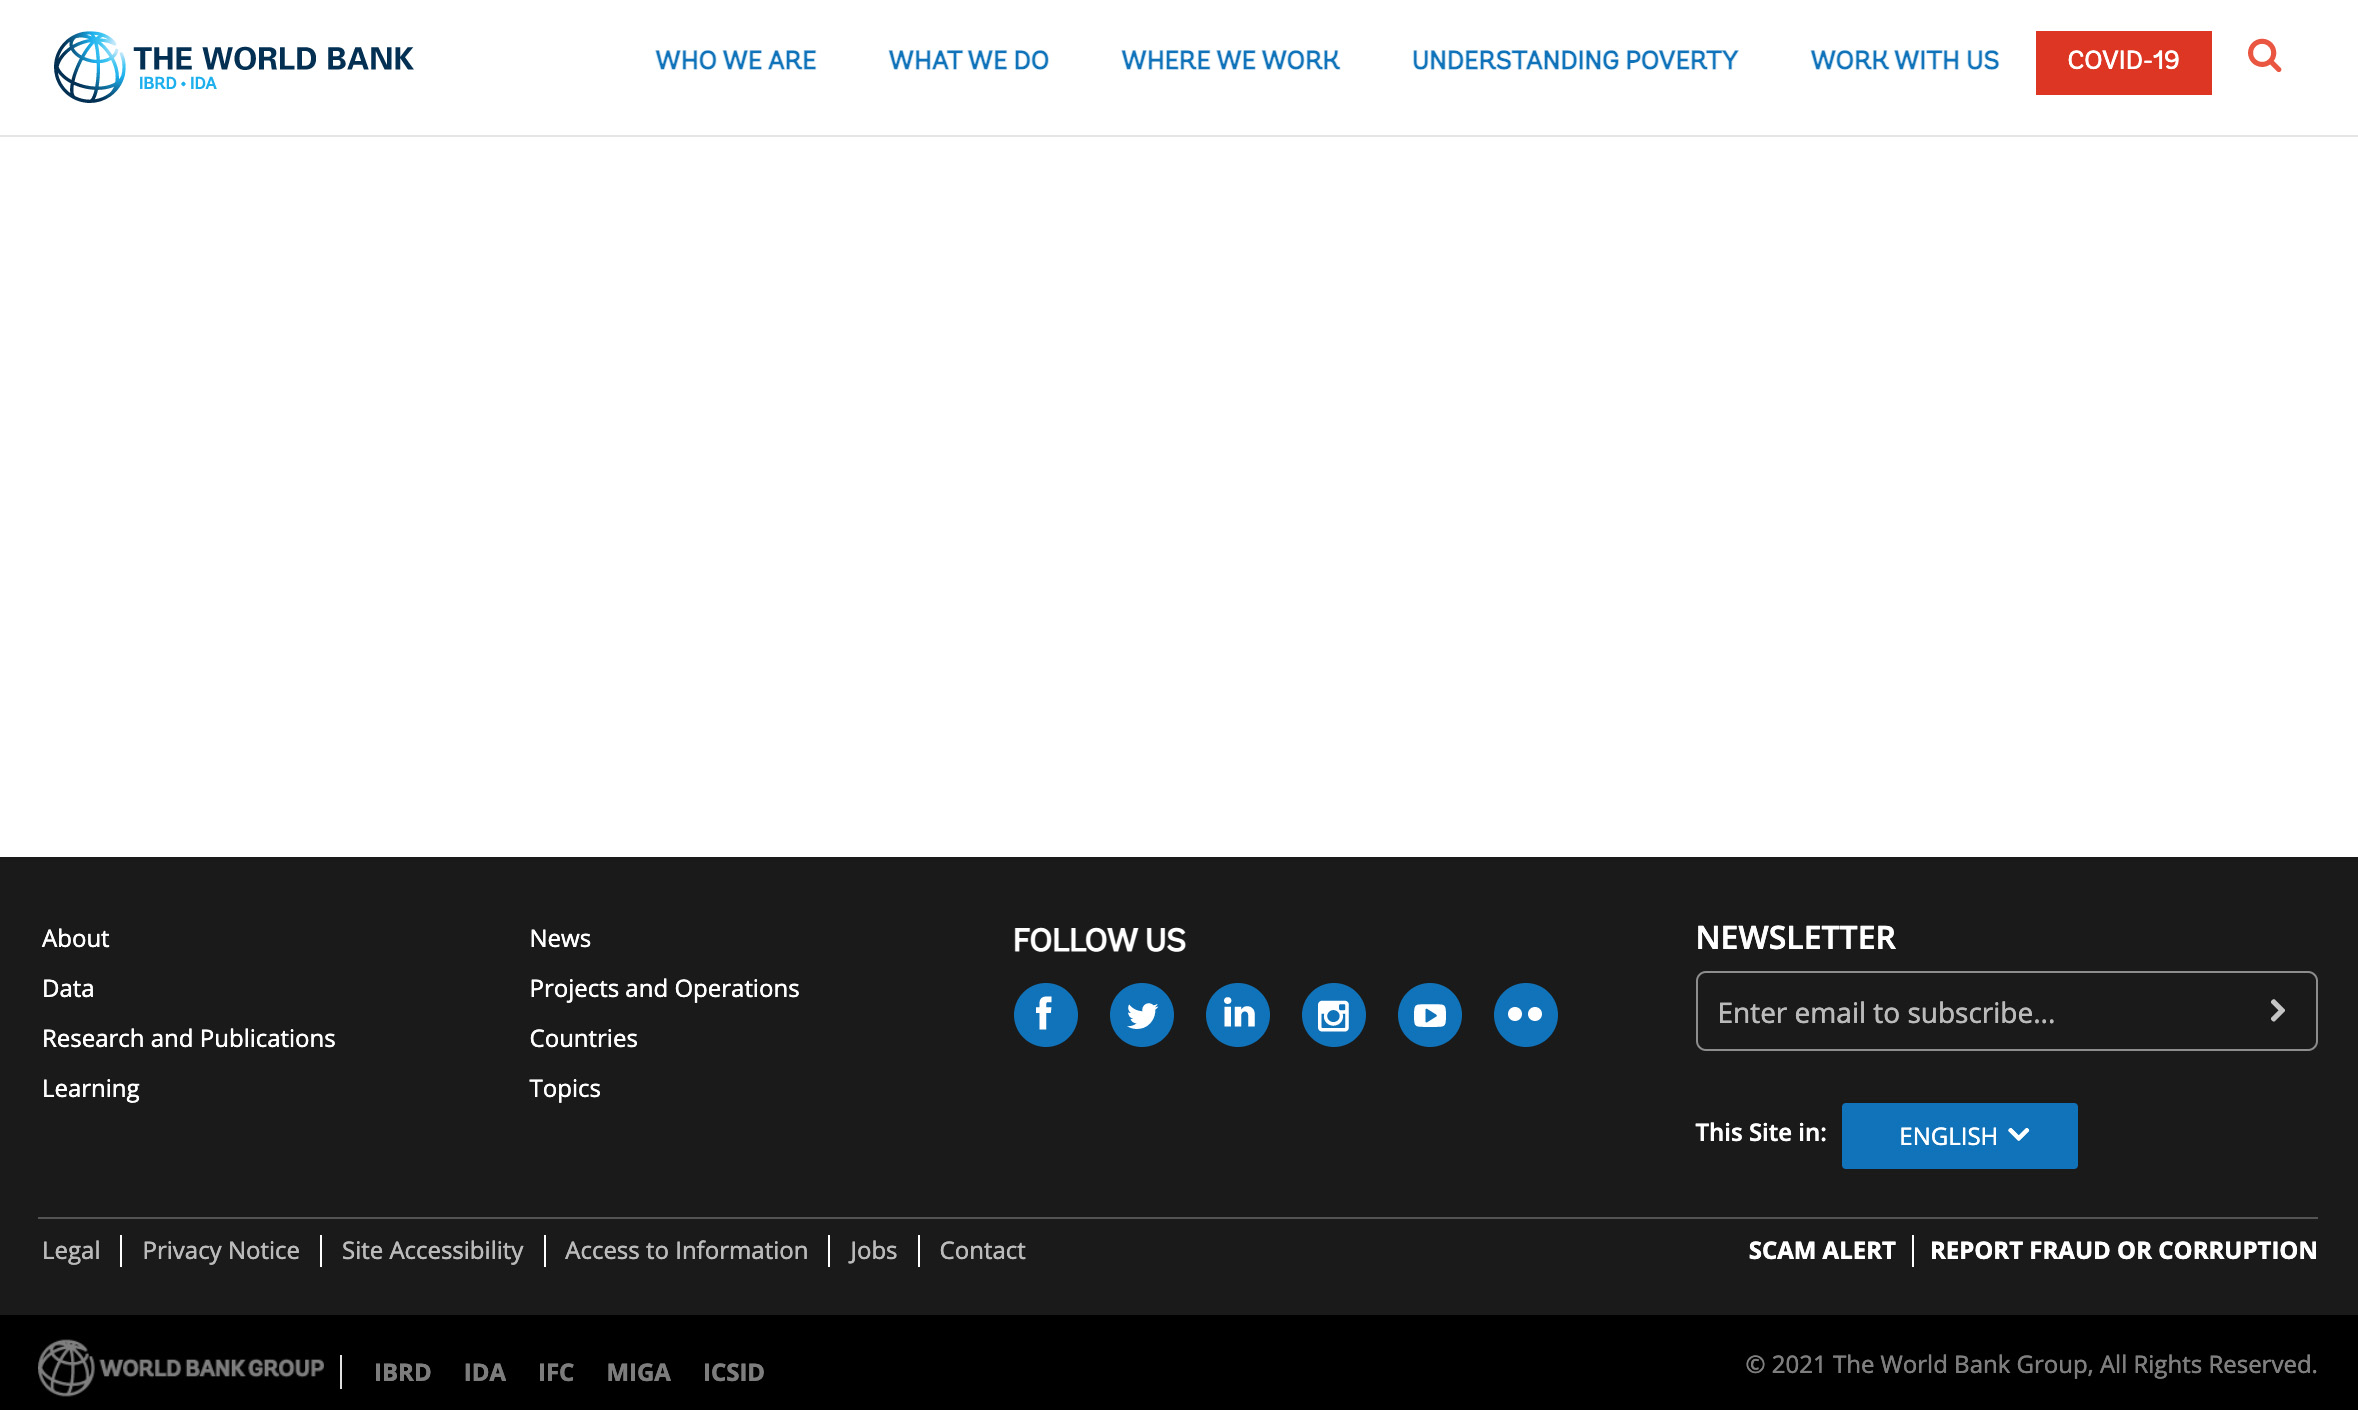Click the SCAM ALERT link

pyautogui.click(x=1821, y=1251)
